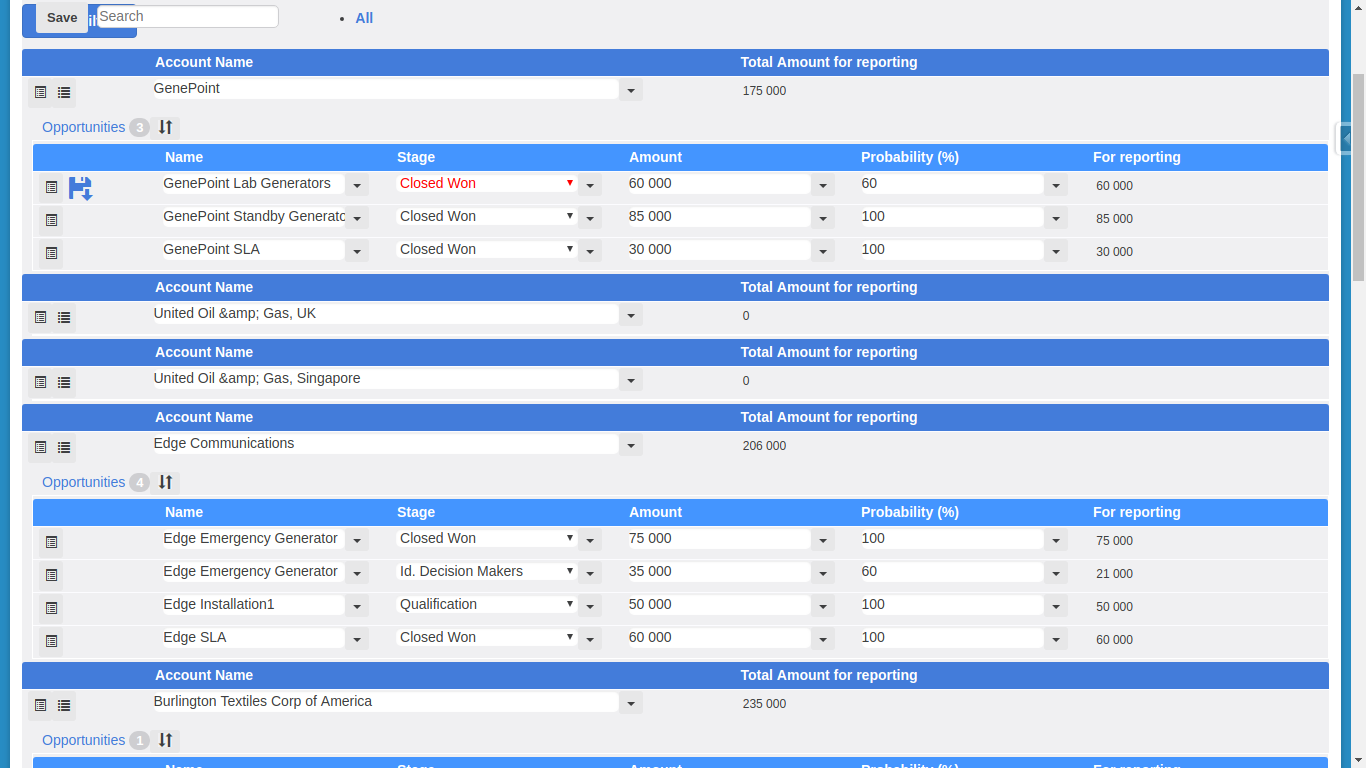Open GenePoint account name dropdown arrow
Screen dimensions: 1366x768
(631, 91)
